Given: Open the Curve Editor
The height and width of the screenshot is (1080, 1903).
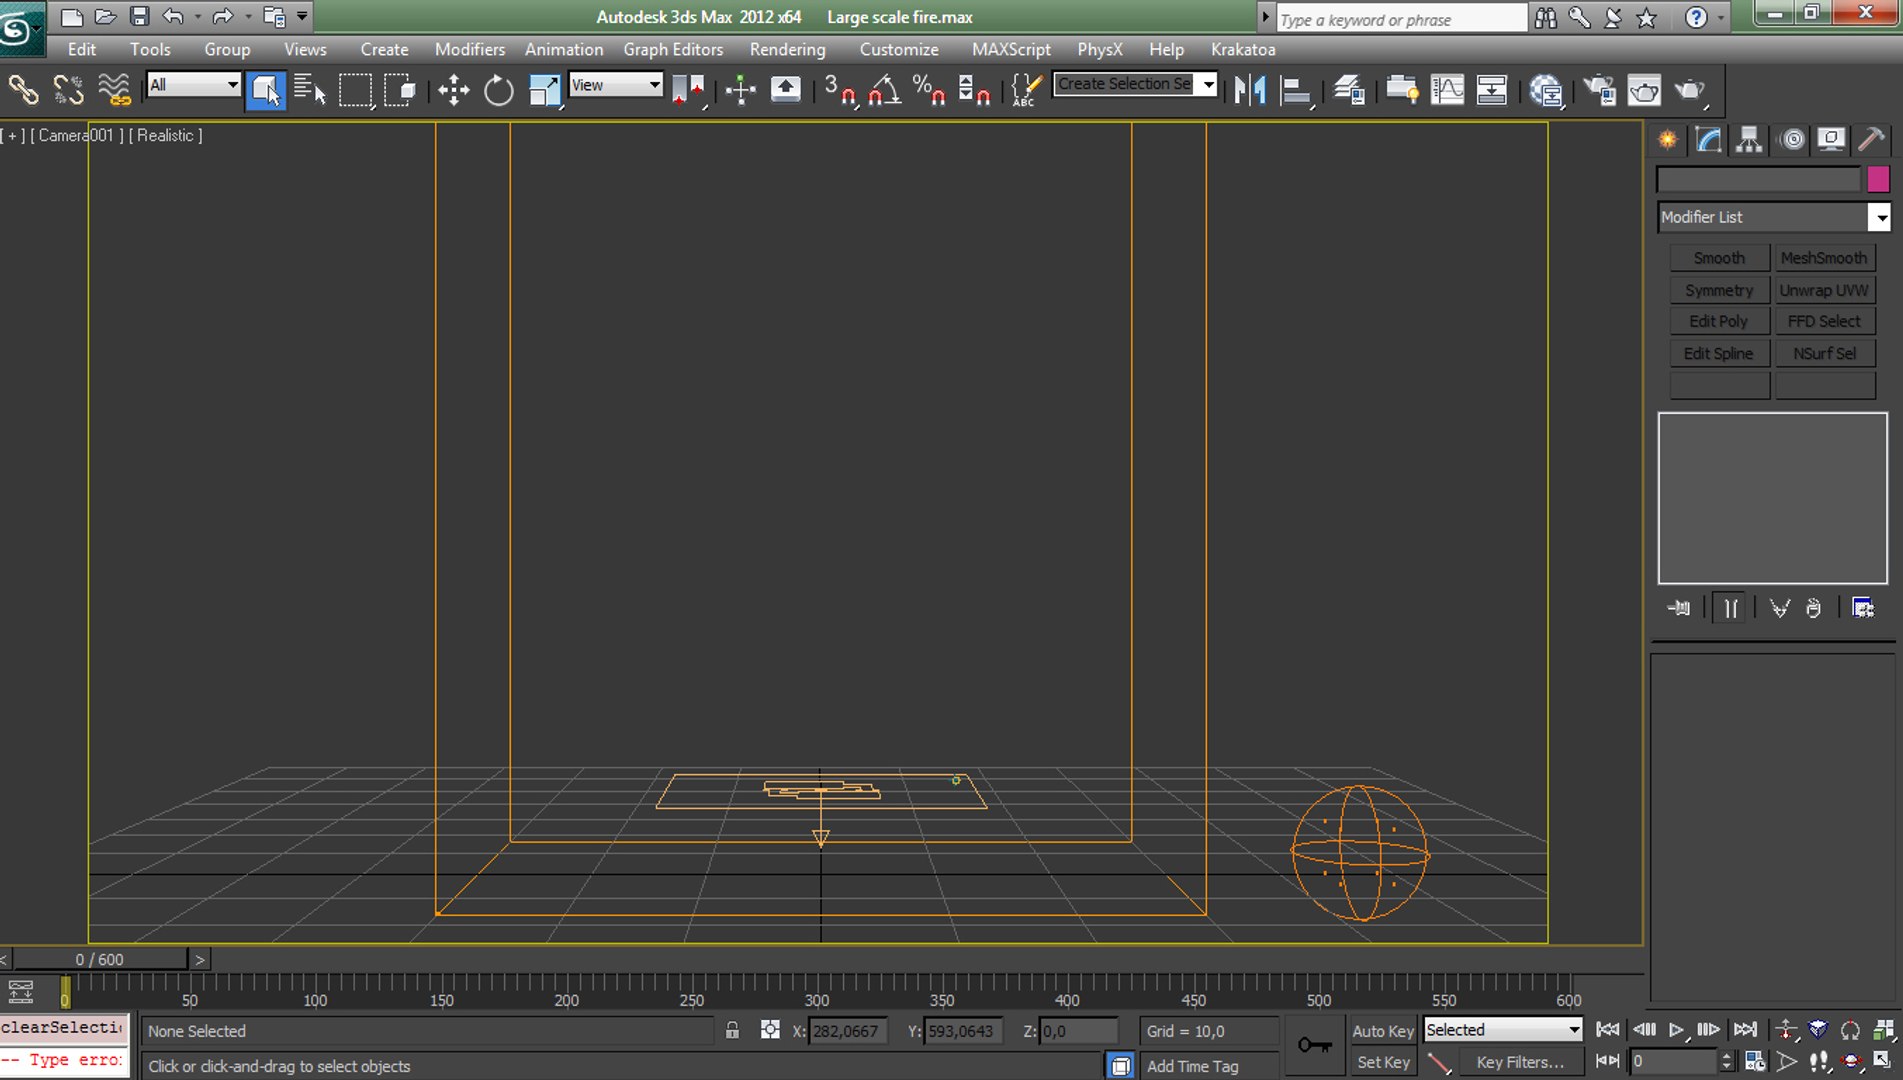Looking at the screenshot, I should pos(1447,90).
